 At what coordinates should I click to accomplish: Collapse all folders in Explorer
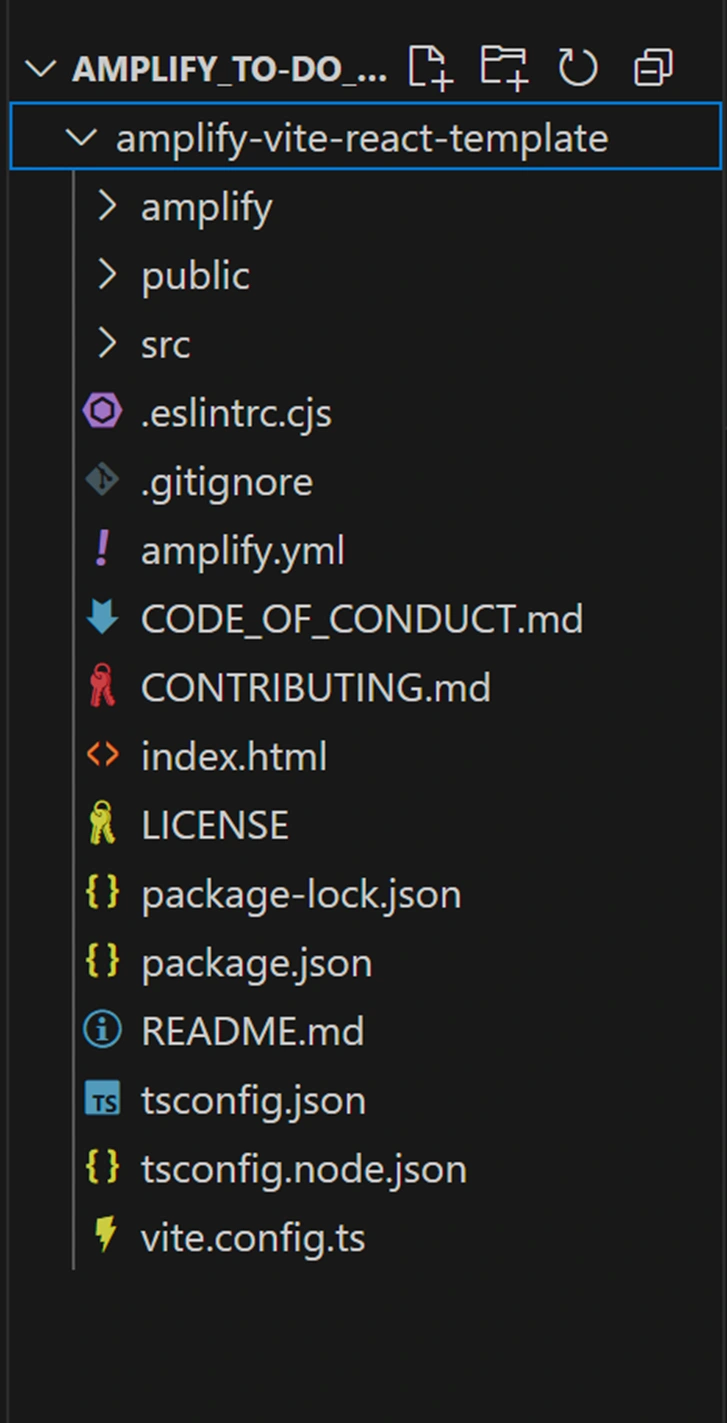(x=653, y=68)
